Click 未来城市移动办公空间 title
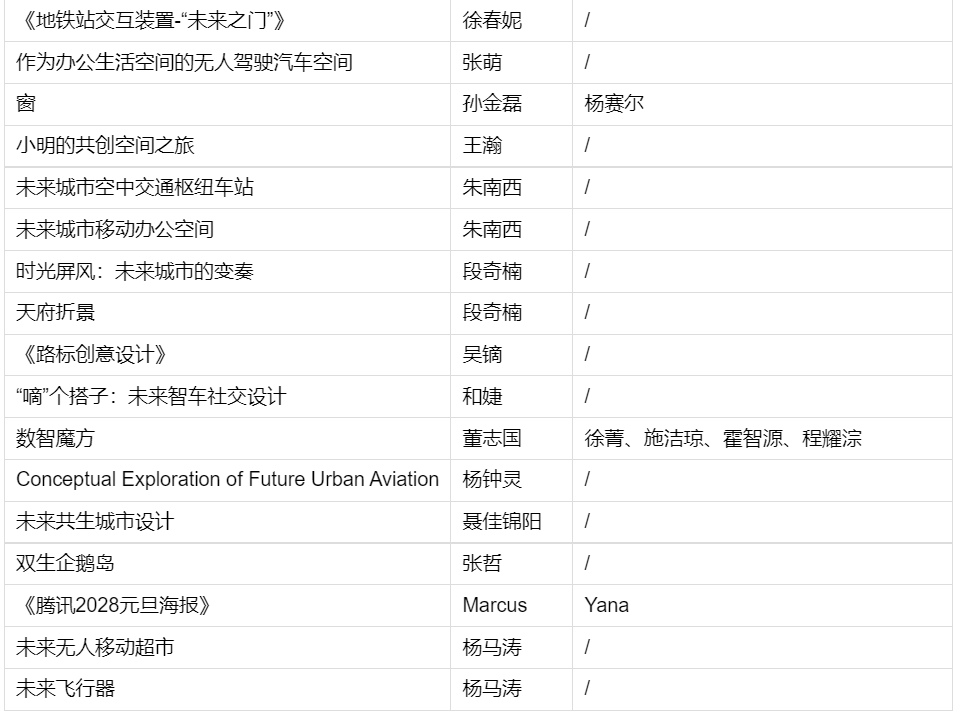The height and width of the screenshot is (715, 956). coord(227,230)
